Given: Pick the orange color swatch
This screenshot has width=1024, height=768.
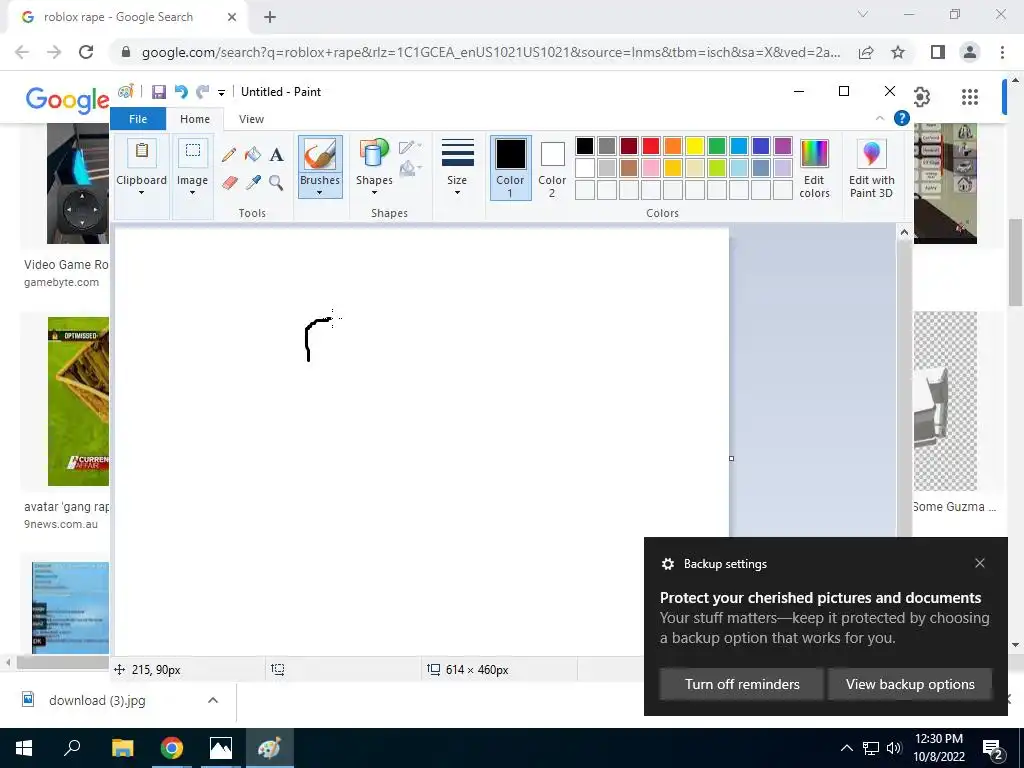Looking at the screenshot, I should 673,146.
